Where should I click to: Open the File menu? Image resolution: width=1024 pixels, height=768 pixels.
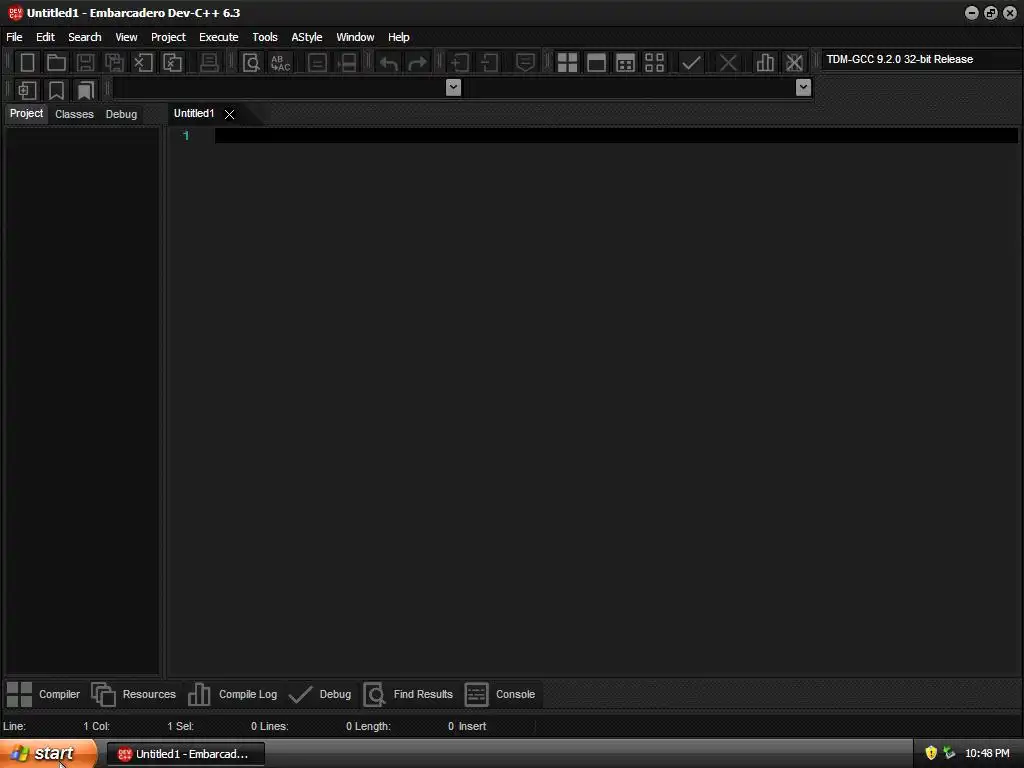tap(14, 37)
